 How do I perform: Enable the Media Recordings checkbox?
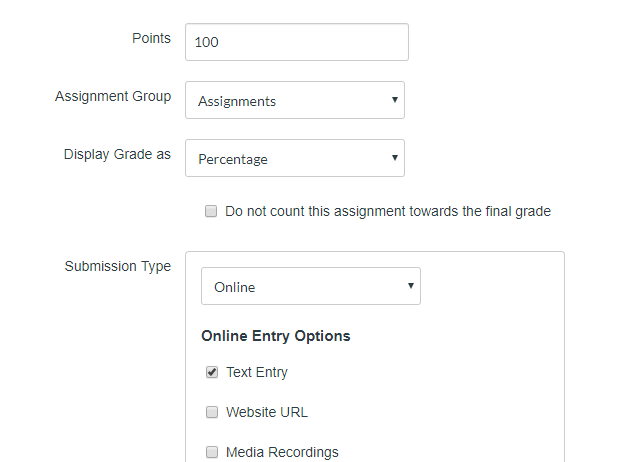click(212, 452)
